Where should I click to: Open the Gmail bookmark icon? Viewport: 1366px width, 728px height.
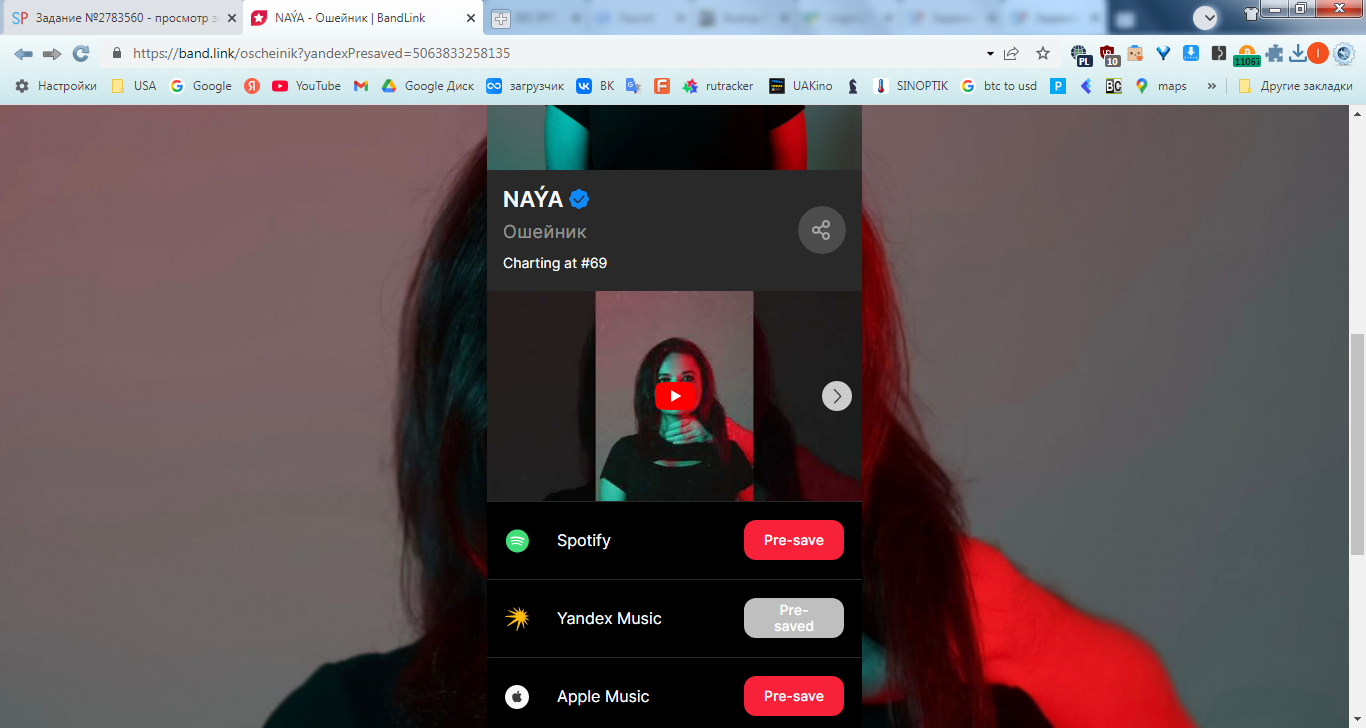click(x=361, y=86)
